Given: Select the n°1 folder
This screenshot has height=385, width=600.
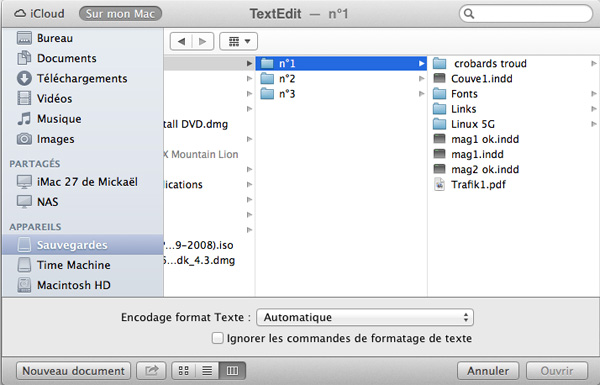Looking at the screenshot, I should coord(341,64).
